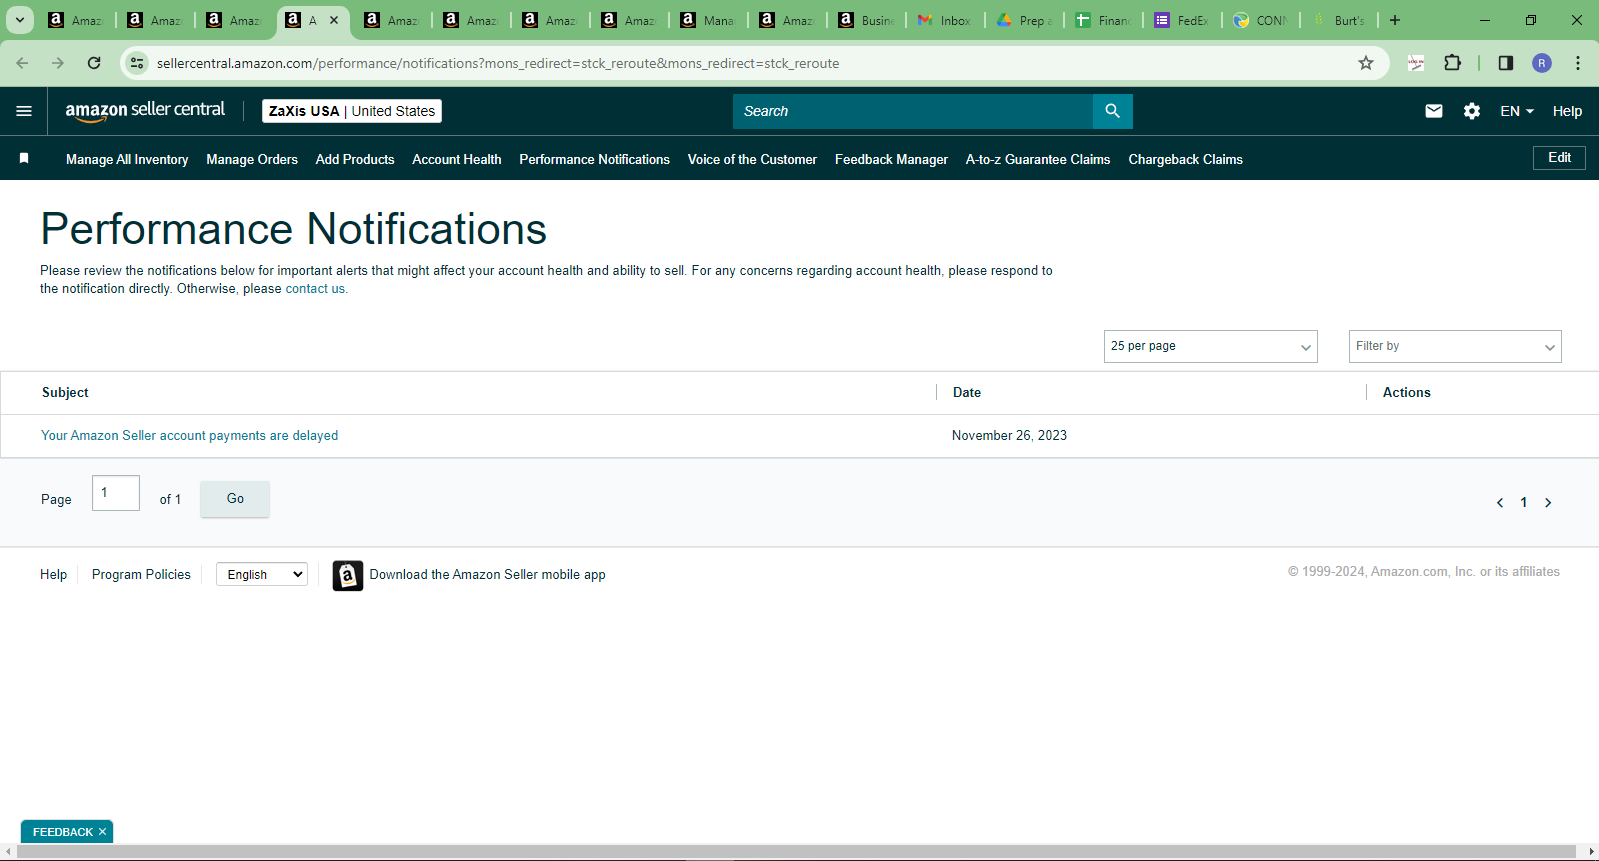Switch to the Inbox Gmail tab
Image resolution: width=1599 pixels, height=861 pixels.
(945, 20)
